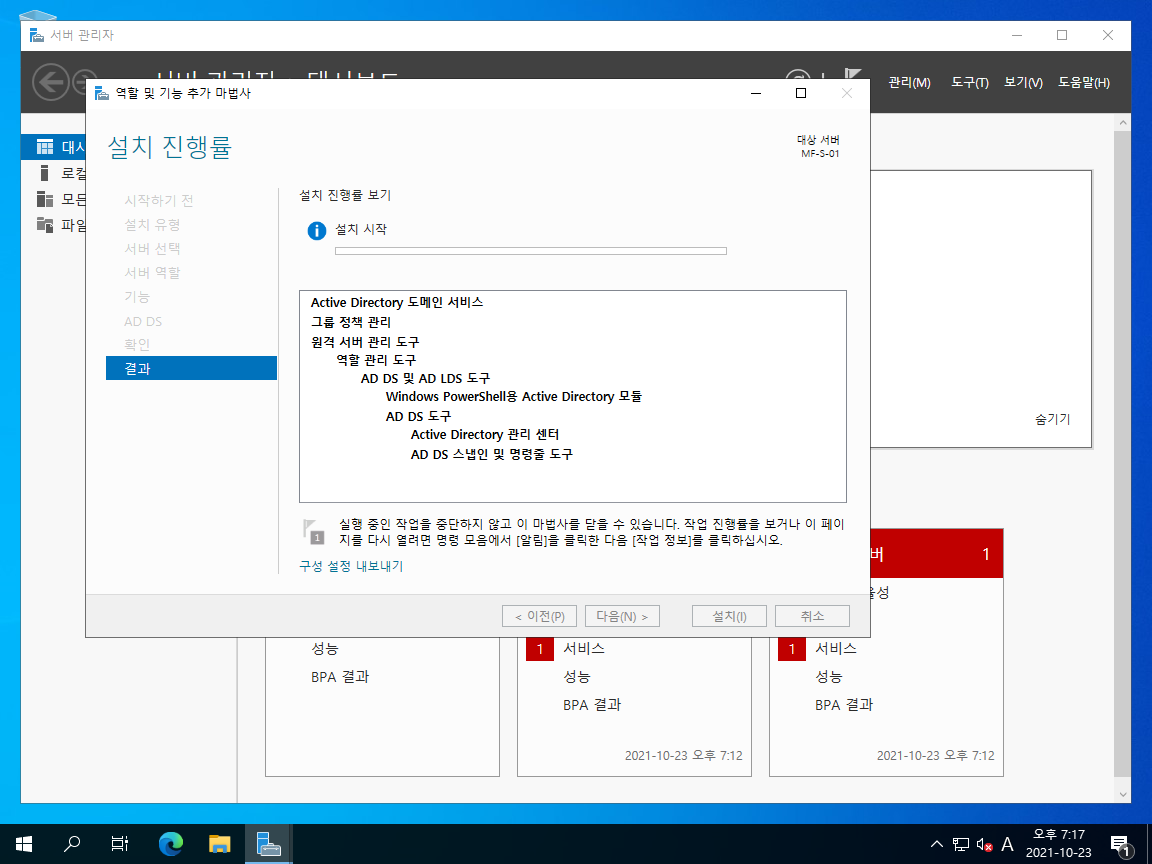Image resolution: width=1152 pixels, height=864 pixels.
Task: Click the Server Manager vertical scrollbar
Action: pos(1122,456)
